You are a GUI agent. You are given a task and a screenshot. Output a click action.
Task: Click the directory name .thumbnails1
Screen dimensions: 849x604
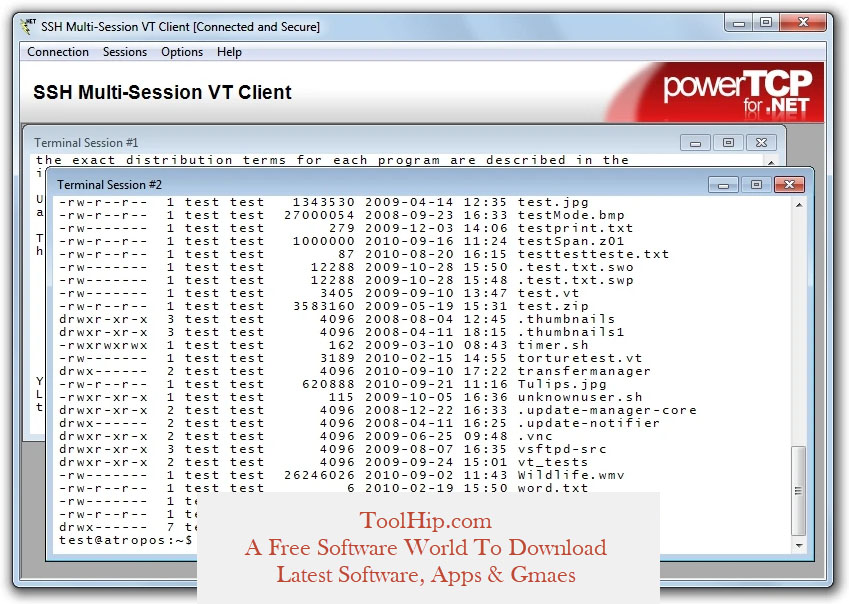pyautogui.click(x=571, y=332)
